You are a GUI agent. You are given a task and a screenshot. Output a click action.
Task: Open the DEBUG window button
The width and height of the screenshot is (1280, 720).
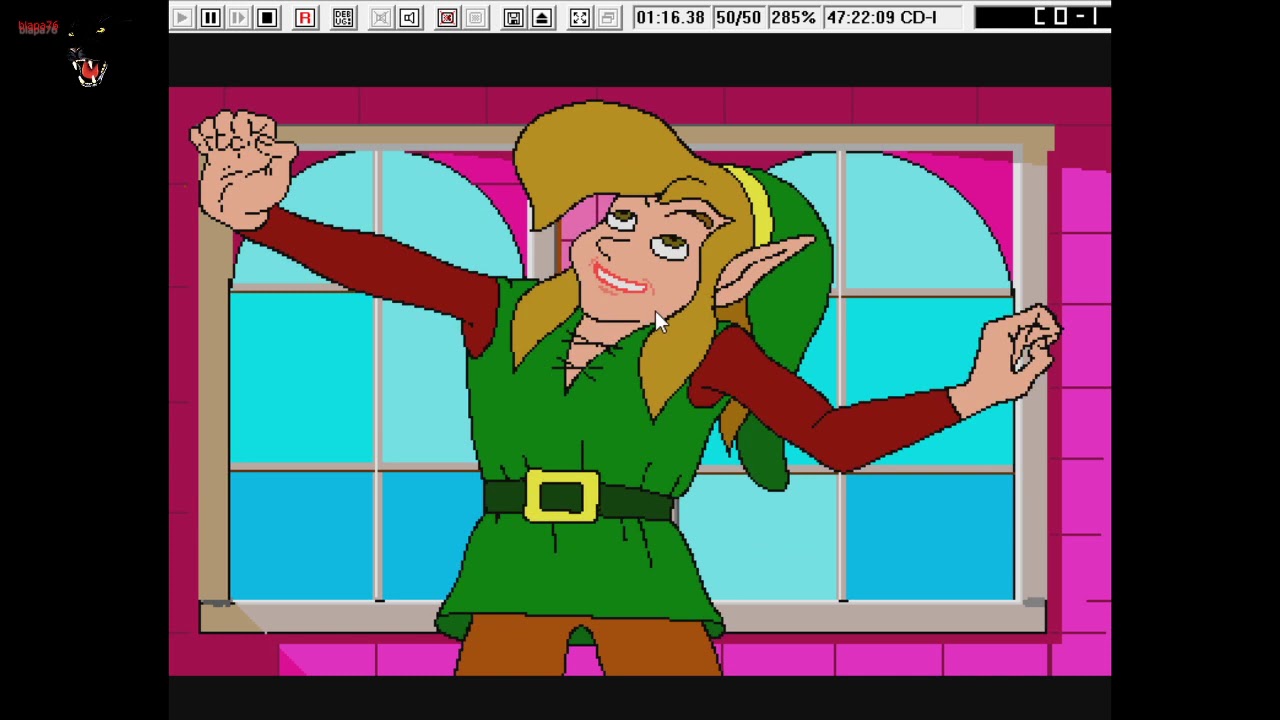coord(343,17)
